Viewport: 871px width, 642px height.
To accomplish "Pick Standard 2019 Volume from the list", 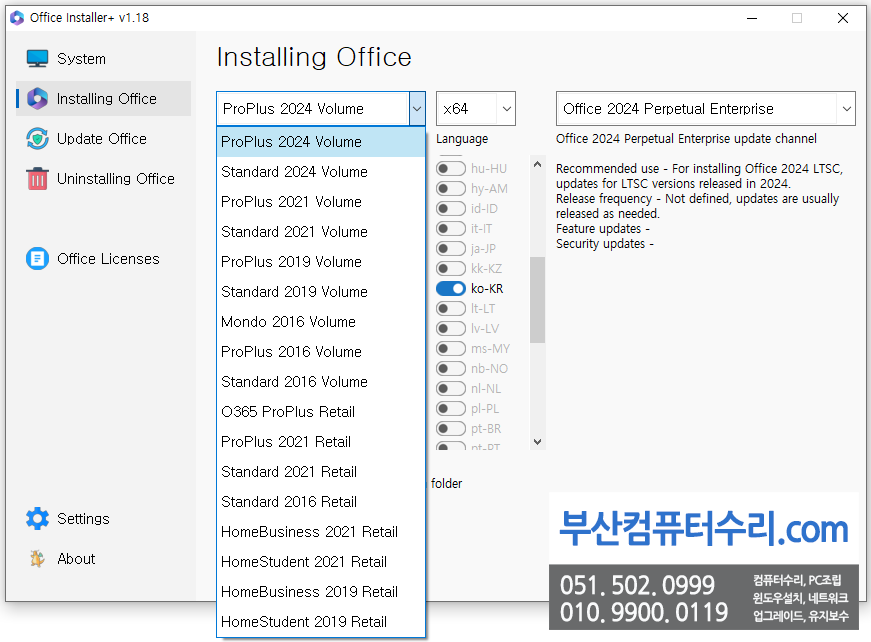I will 321,292.
